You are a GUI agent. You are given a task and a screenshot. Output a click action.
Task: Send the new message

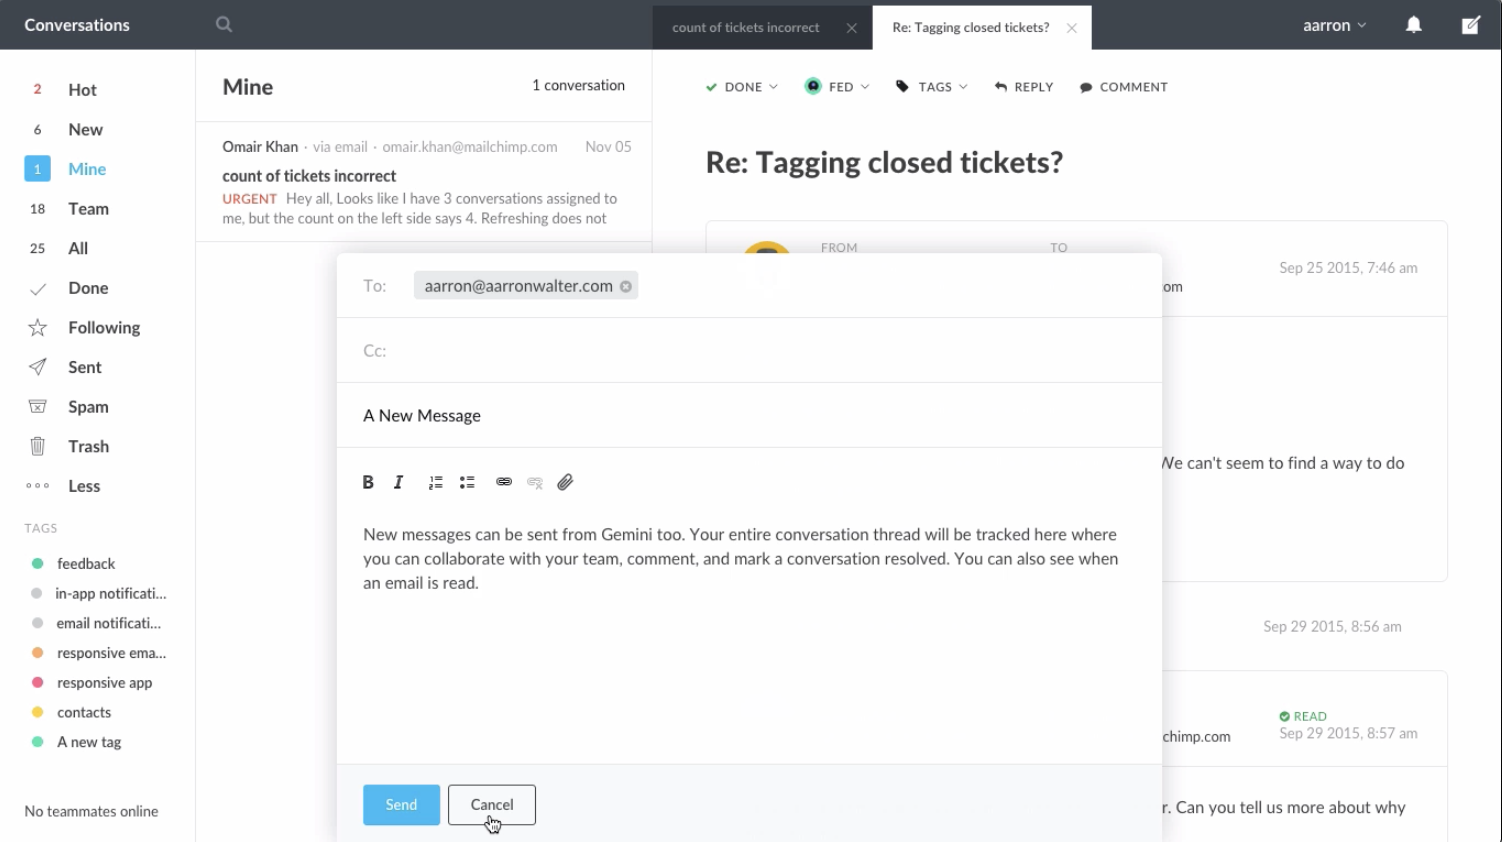[401, 805]
